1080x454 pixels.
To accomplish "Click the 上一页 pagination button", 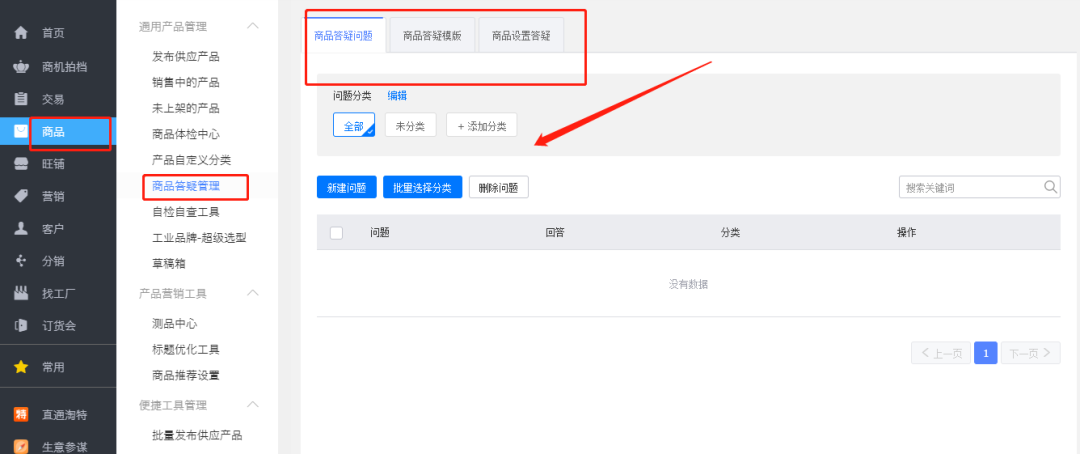I will click(x=941, y=353).
